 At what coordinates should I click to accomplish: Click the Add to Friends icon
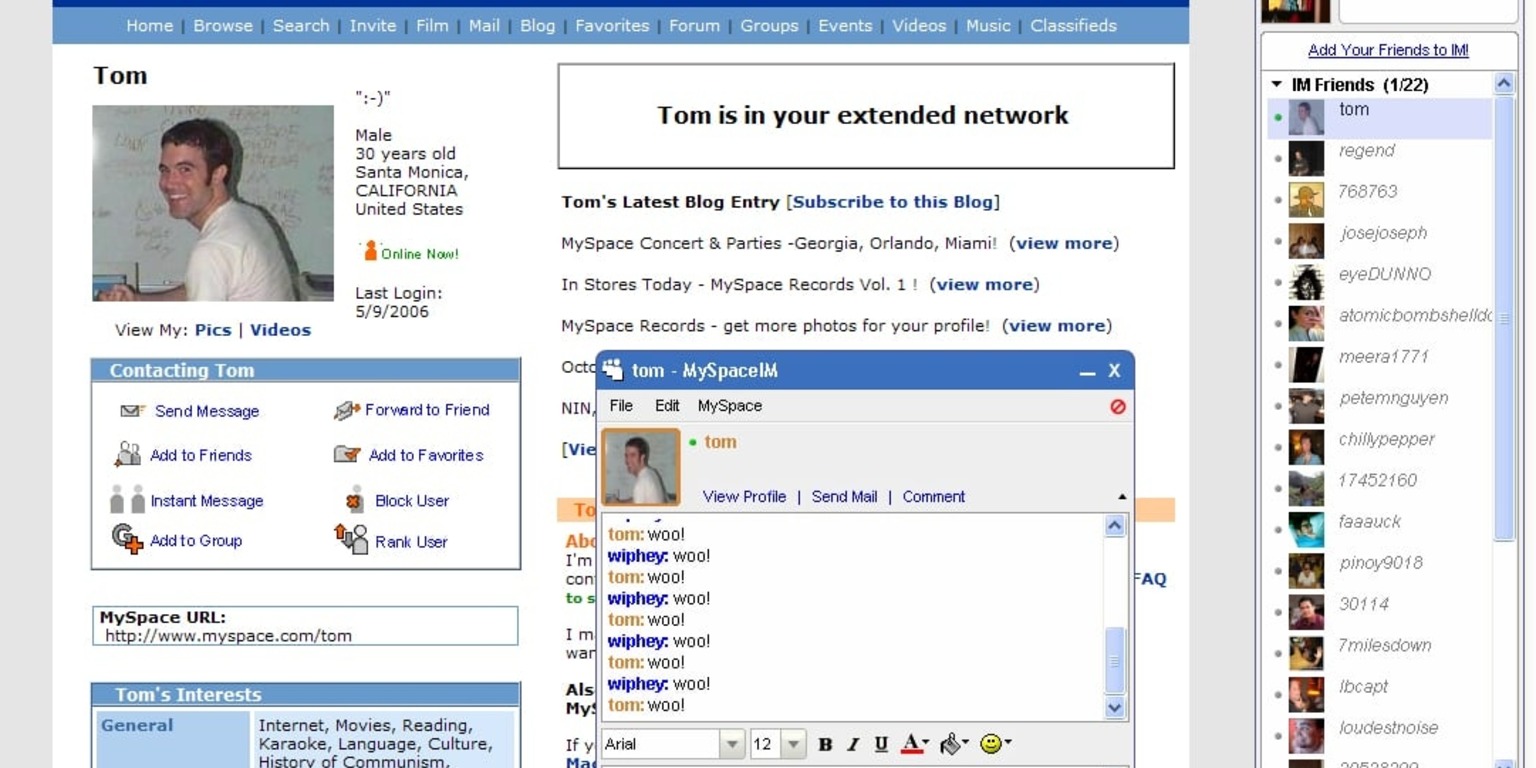[128, 455]
